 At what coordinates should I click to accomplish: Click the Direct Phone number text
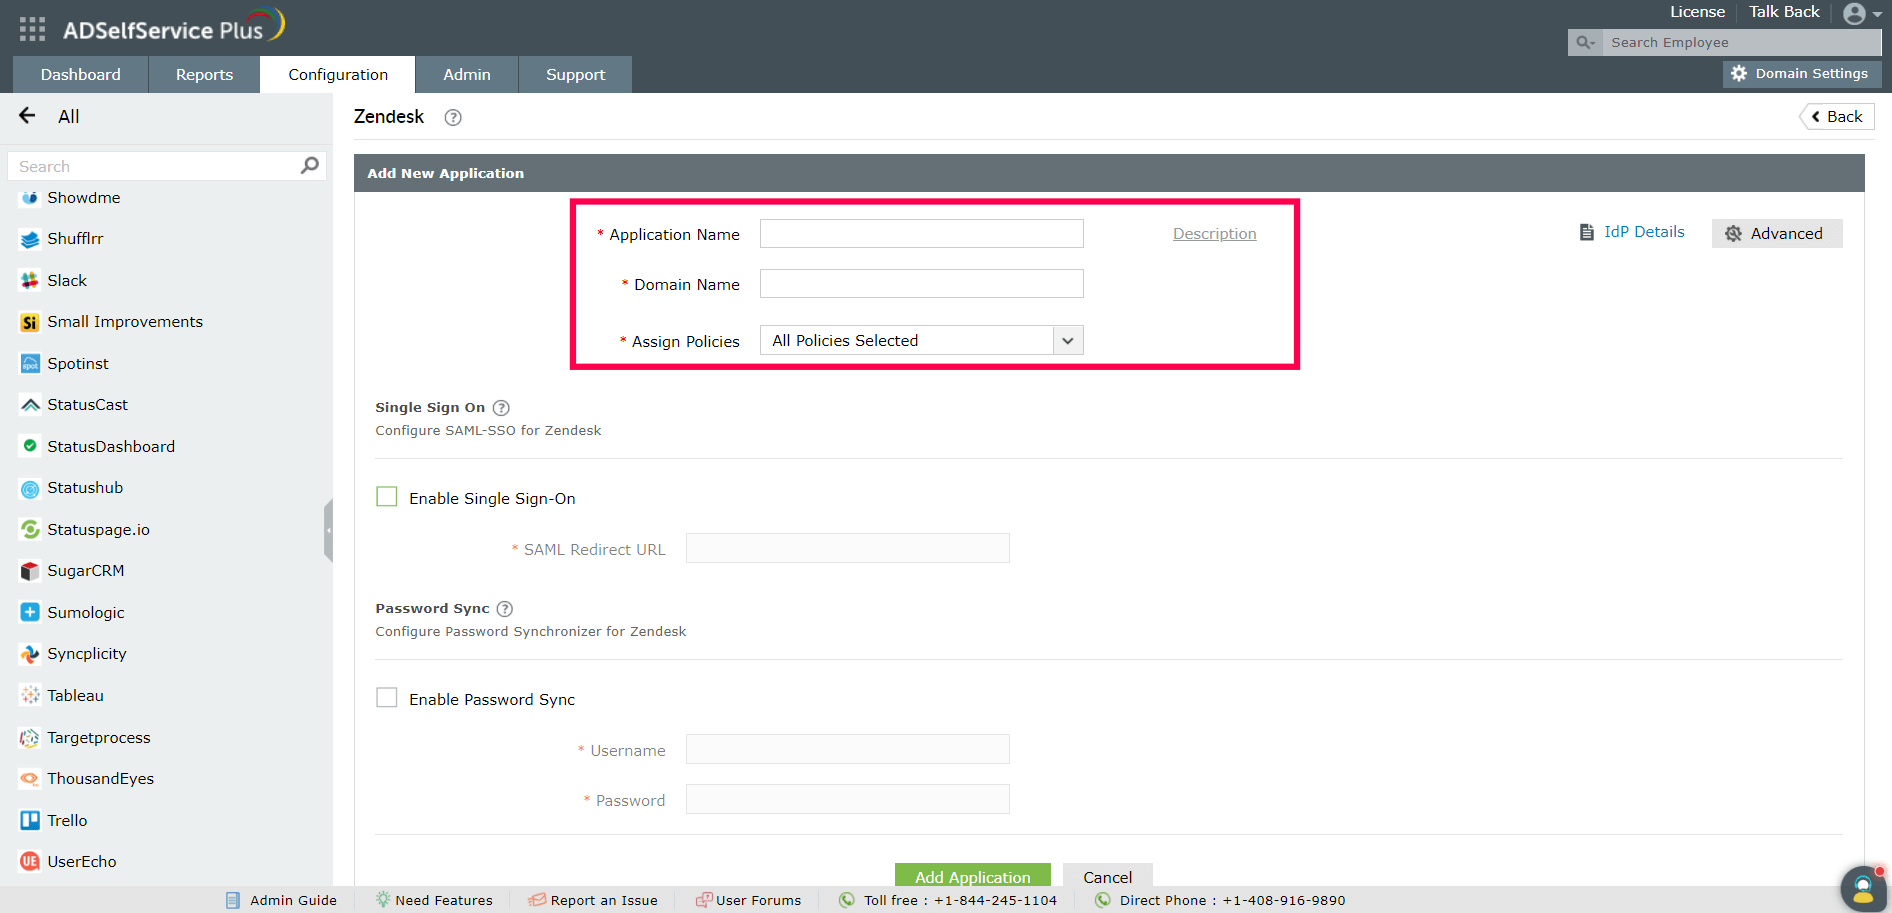coord(1232,900)
